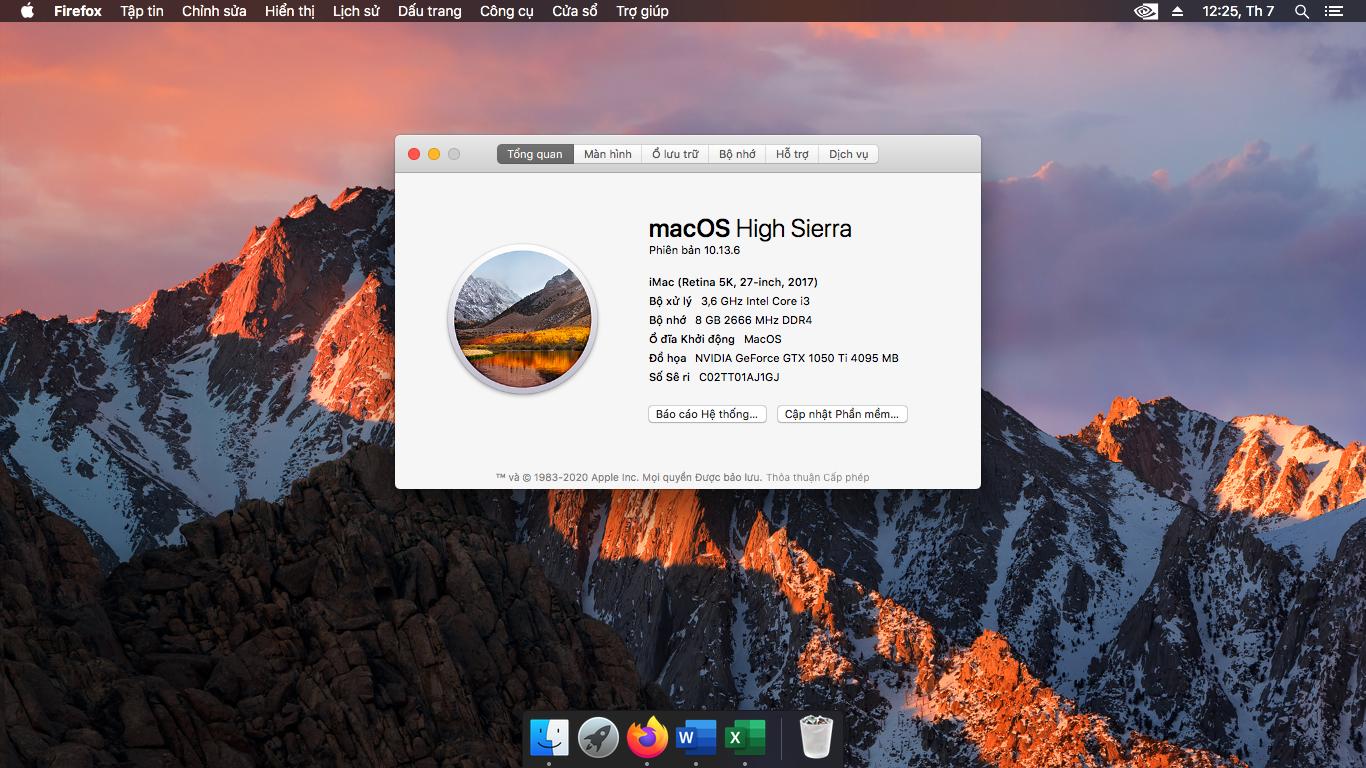Open Notification Center list icon
This screenshot has width=1366, height=768.
click(x=1335, y=11)
